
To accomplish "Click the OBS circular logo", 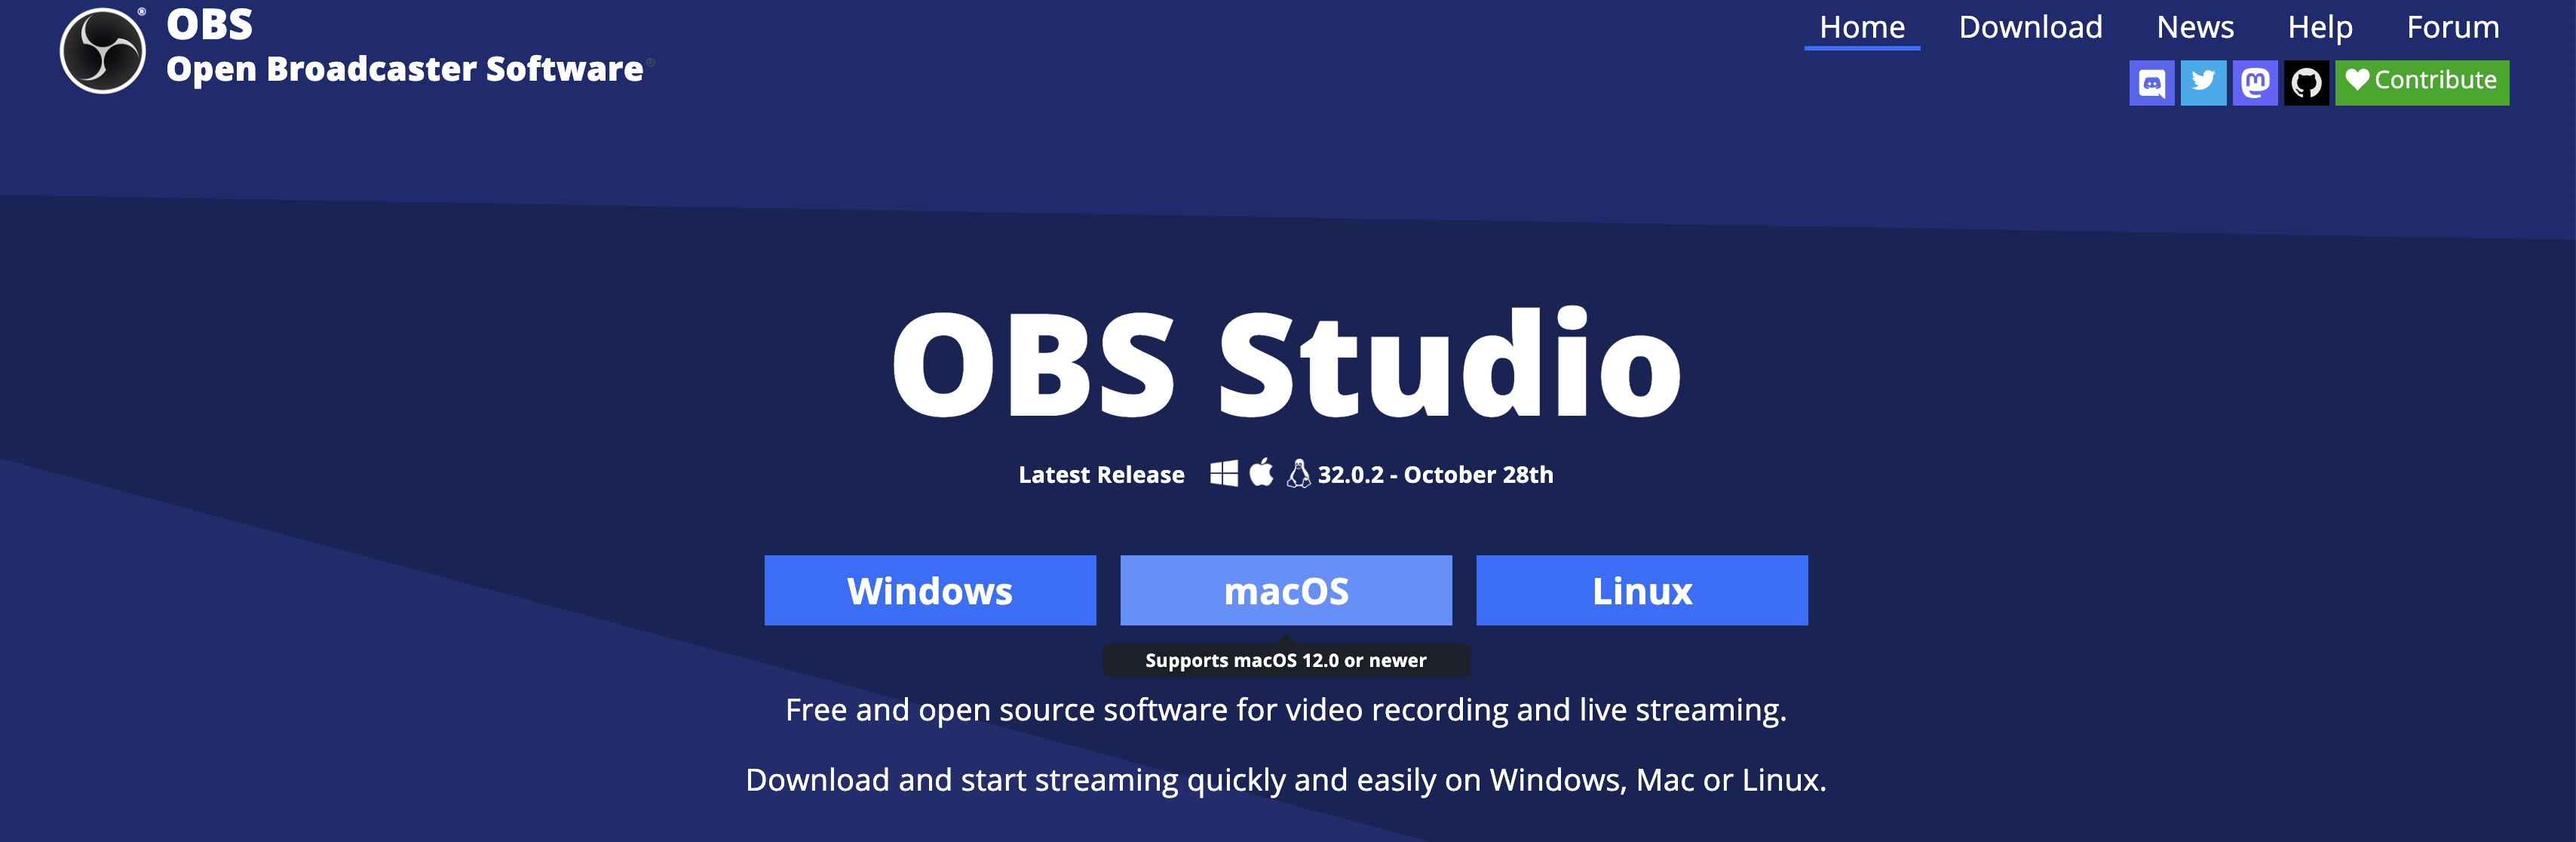I will click(102, 50).
